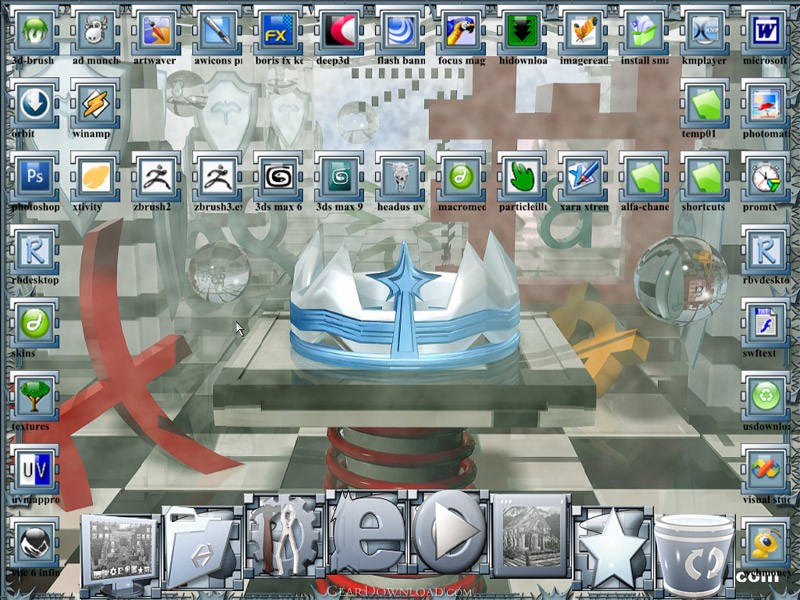The height and width of the screenshot is (600, 800).
Task: Open the rbdesktop icon
Action: pos(35,251)
